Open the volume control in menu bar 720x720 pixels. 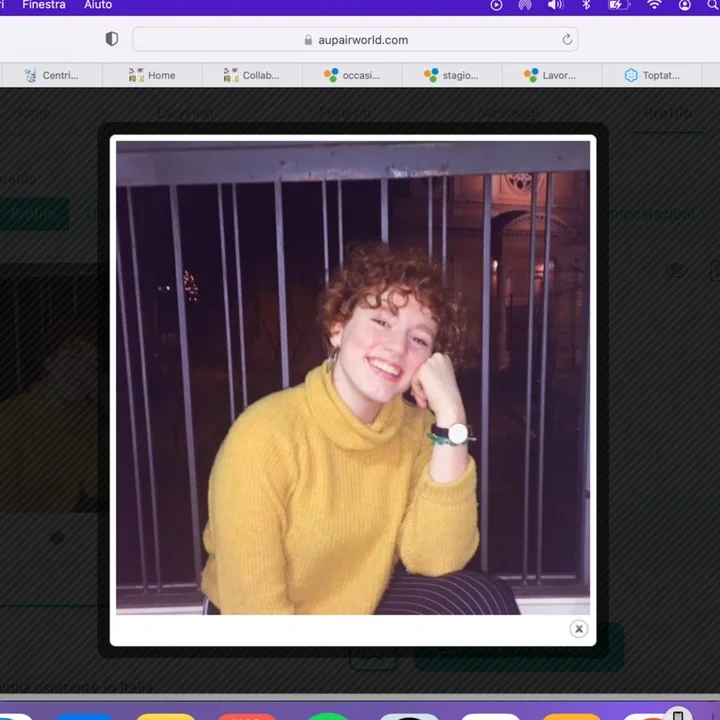[x=556, y=5]
